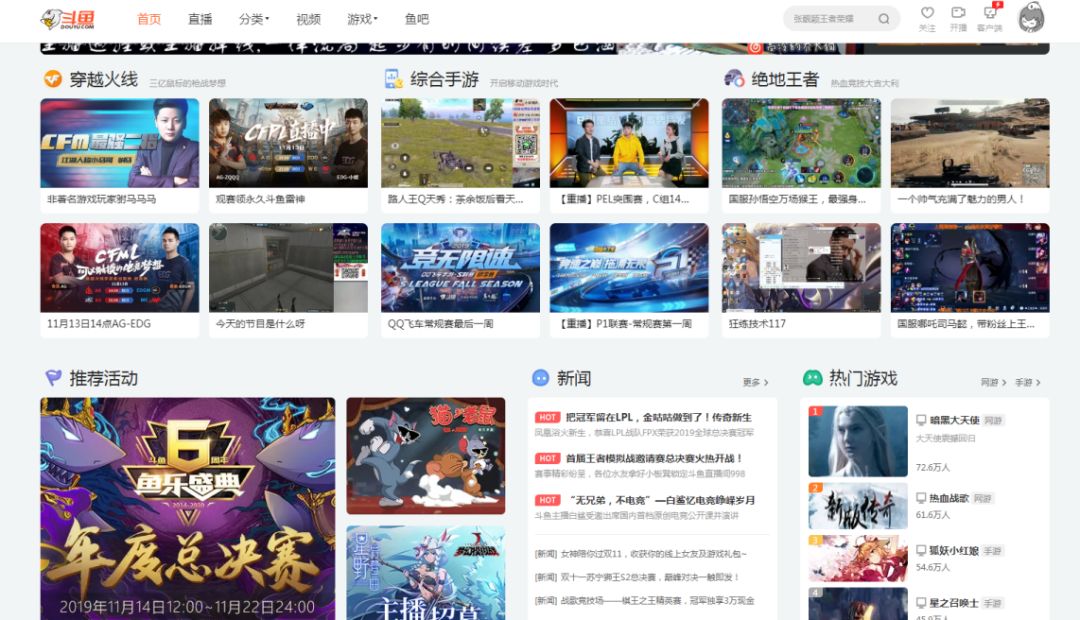Read news 无兄弟，不电竞 headline
This screenshot has width=1080, height=620.
click(x=661, y=500)
